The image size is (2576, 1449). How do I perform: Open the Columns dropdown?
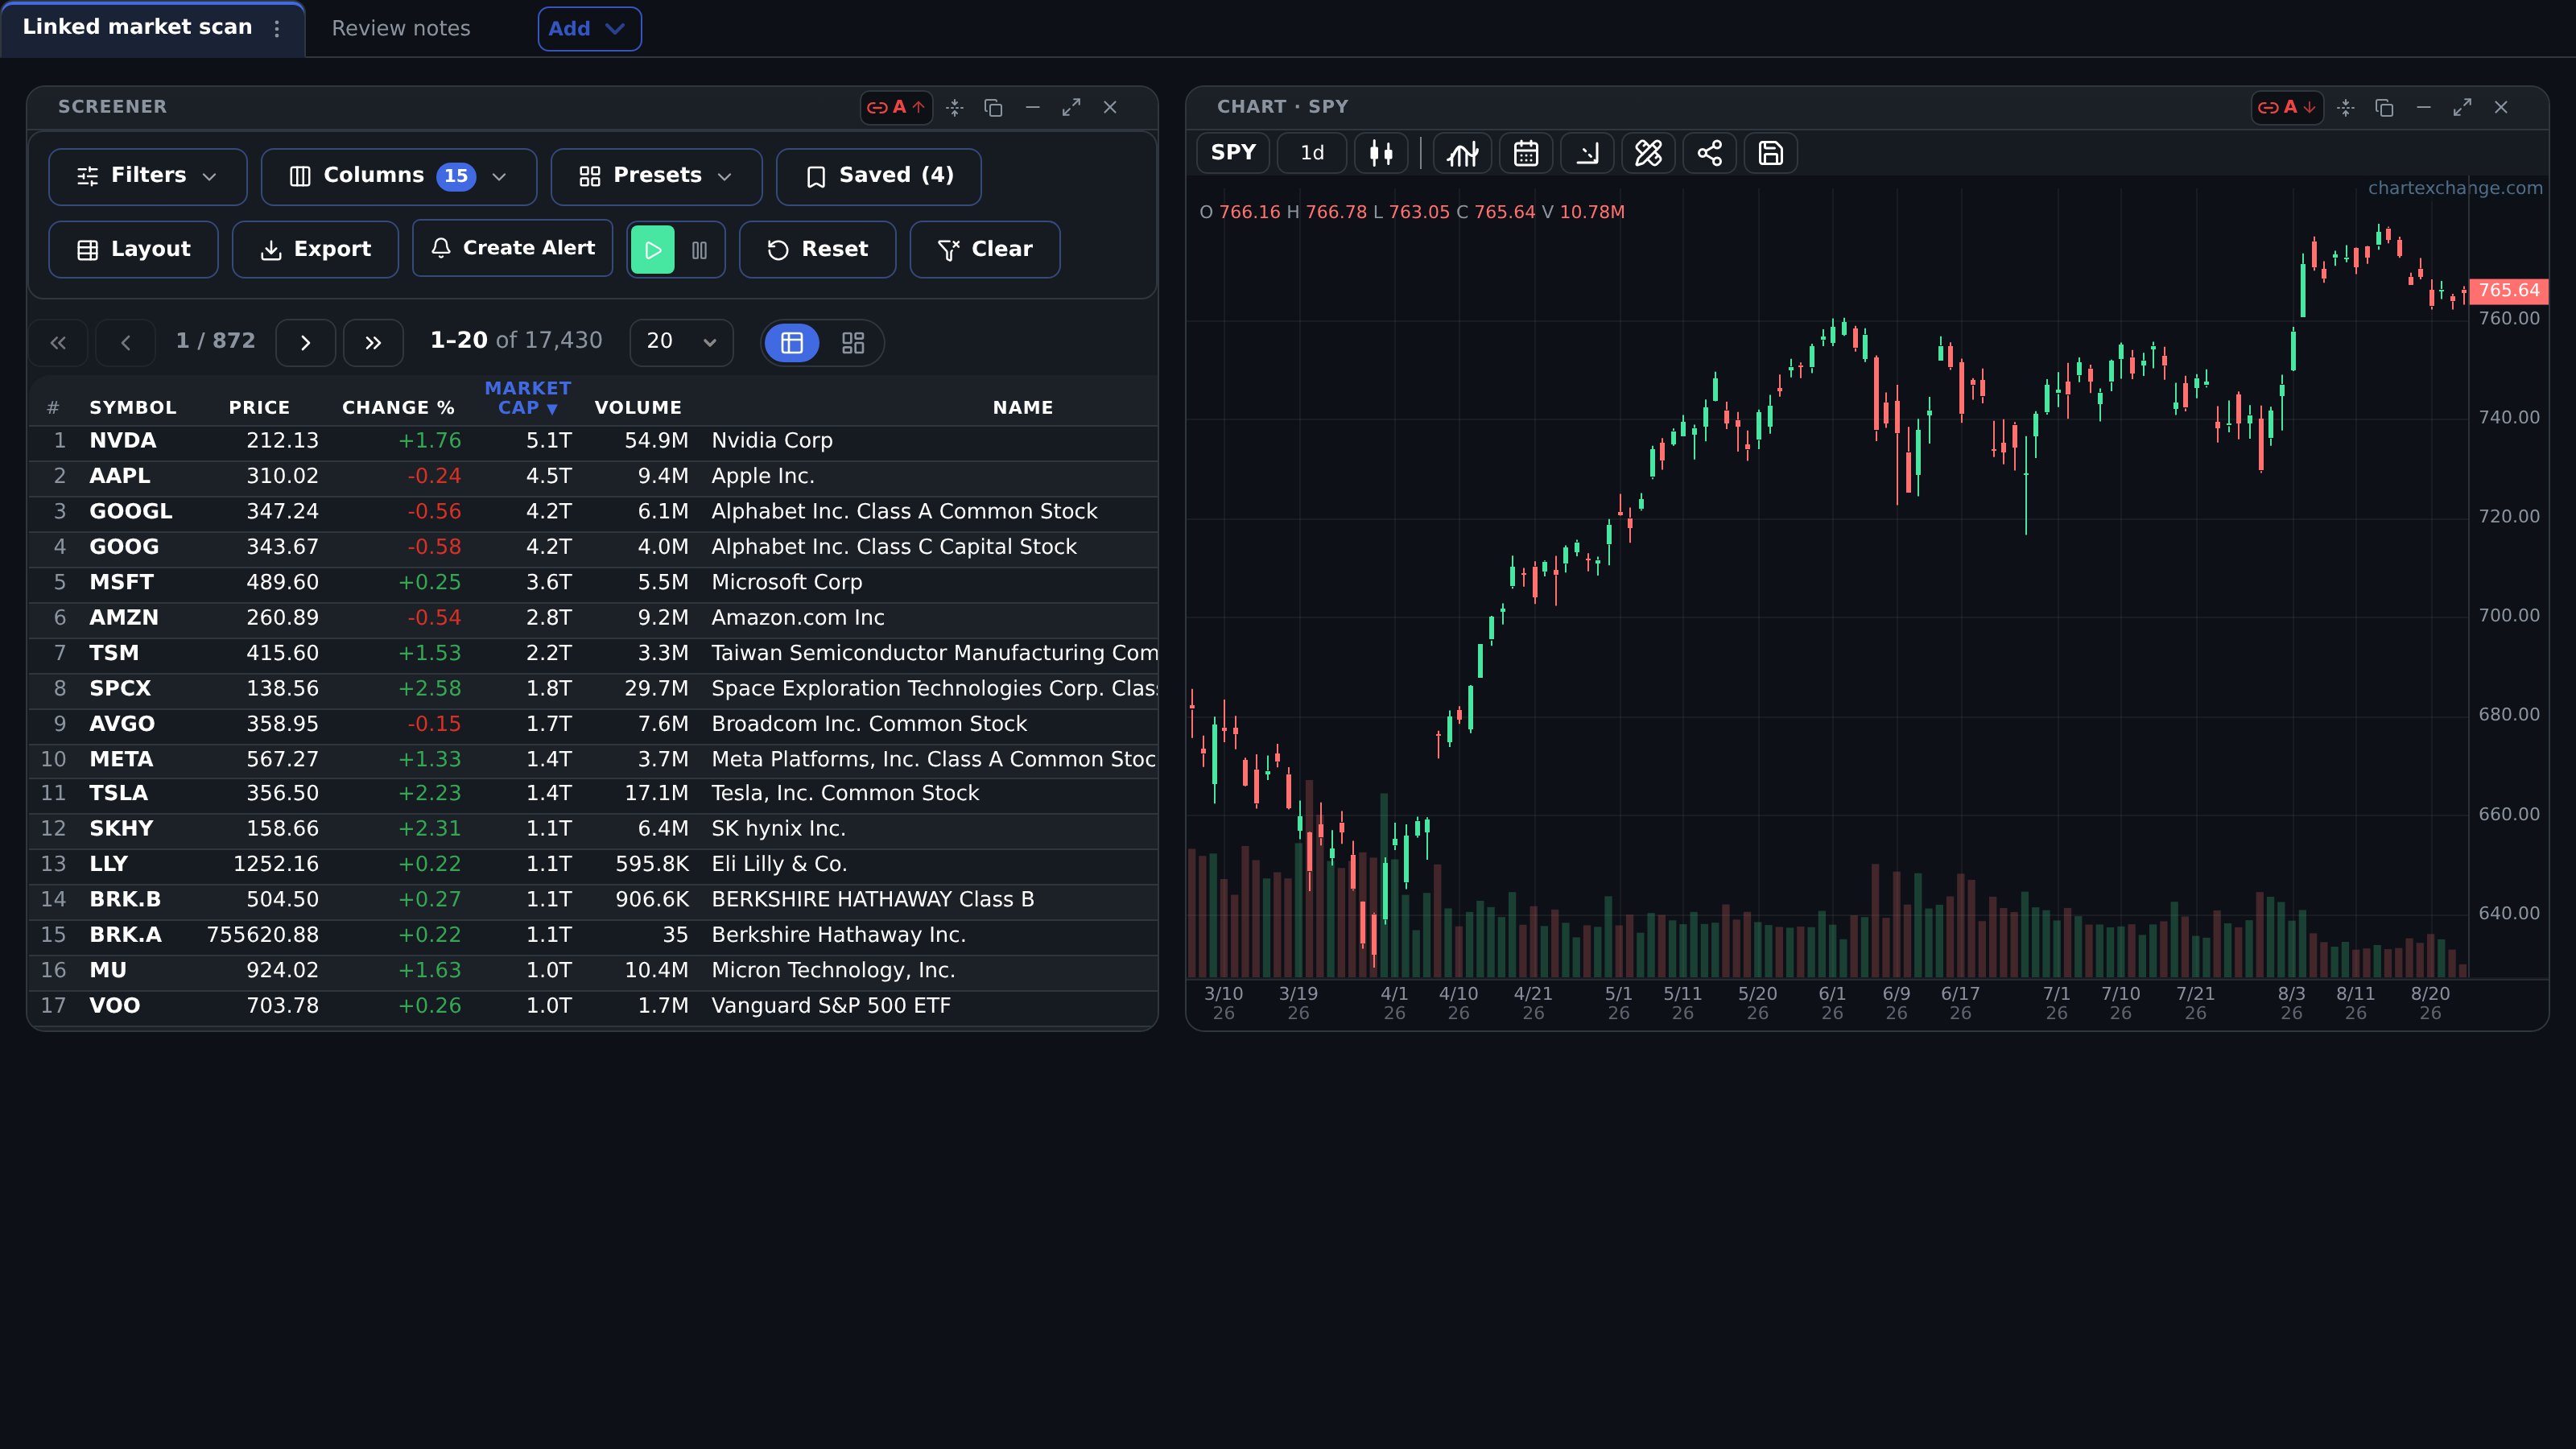[x=399, y=176]
